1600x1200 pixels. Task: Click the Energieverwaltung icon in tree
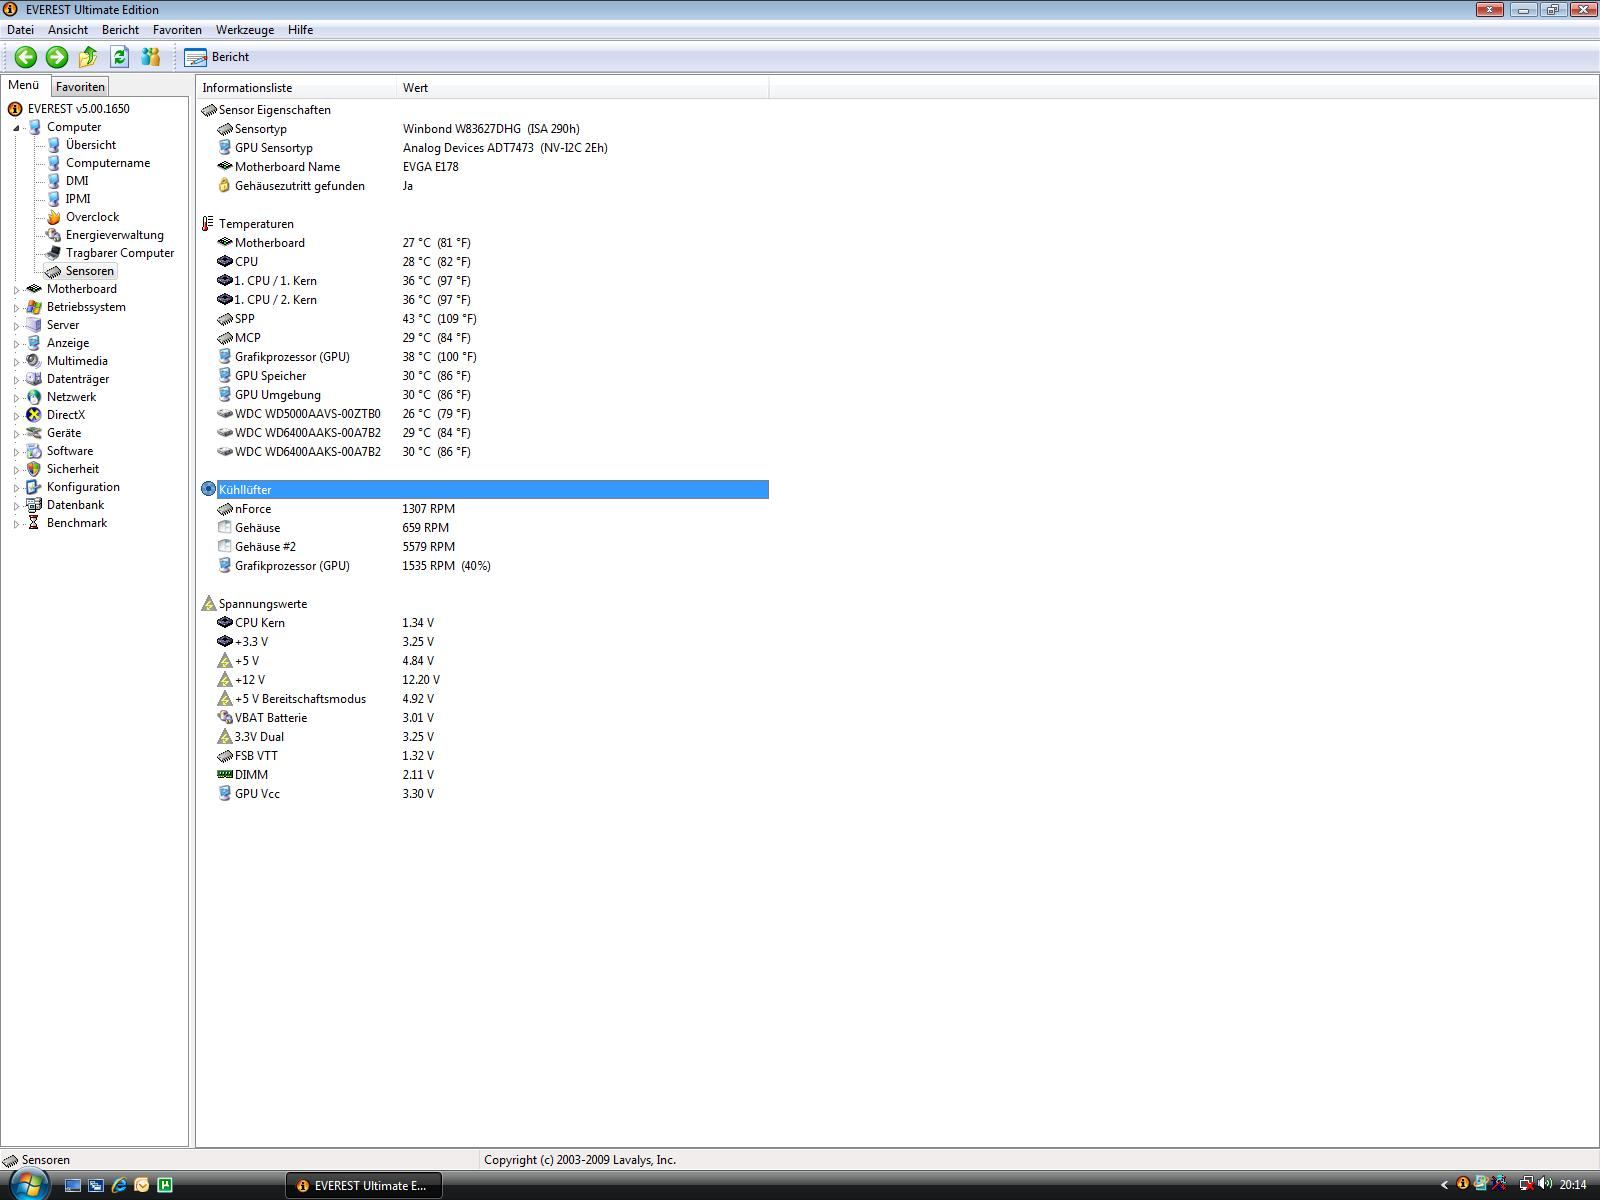tap(54, 235)
